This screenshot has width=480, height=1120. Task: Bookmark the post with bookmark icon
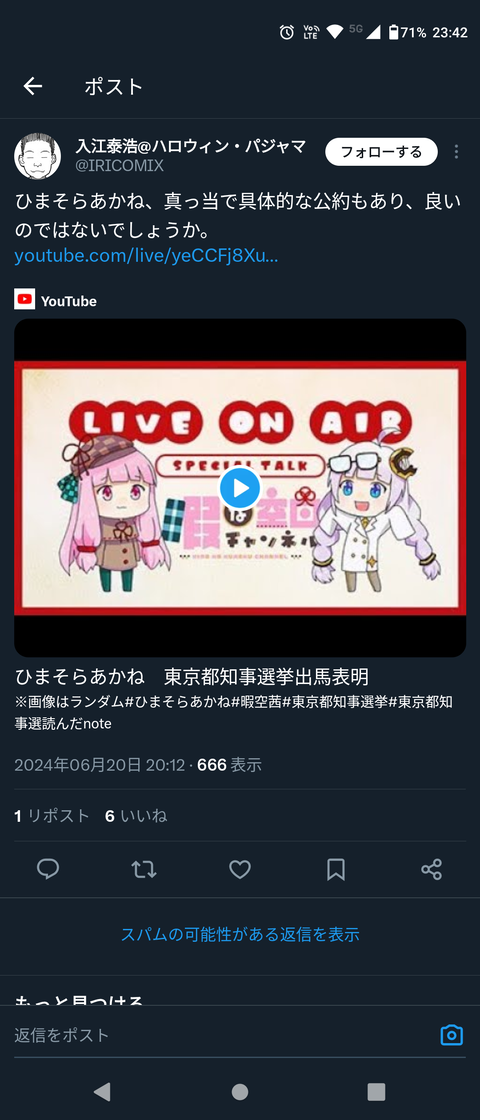[336, 869]
